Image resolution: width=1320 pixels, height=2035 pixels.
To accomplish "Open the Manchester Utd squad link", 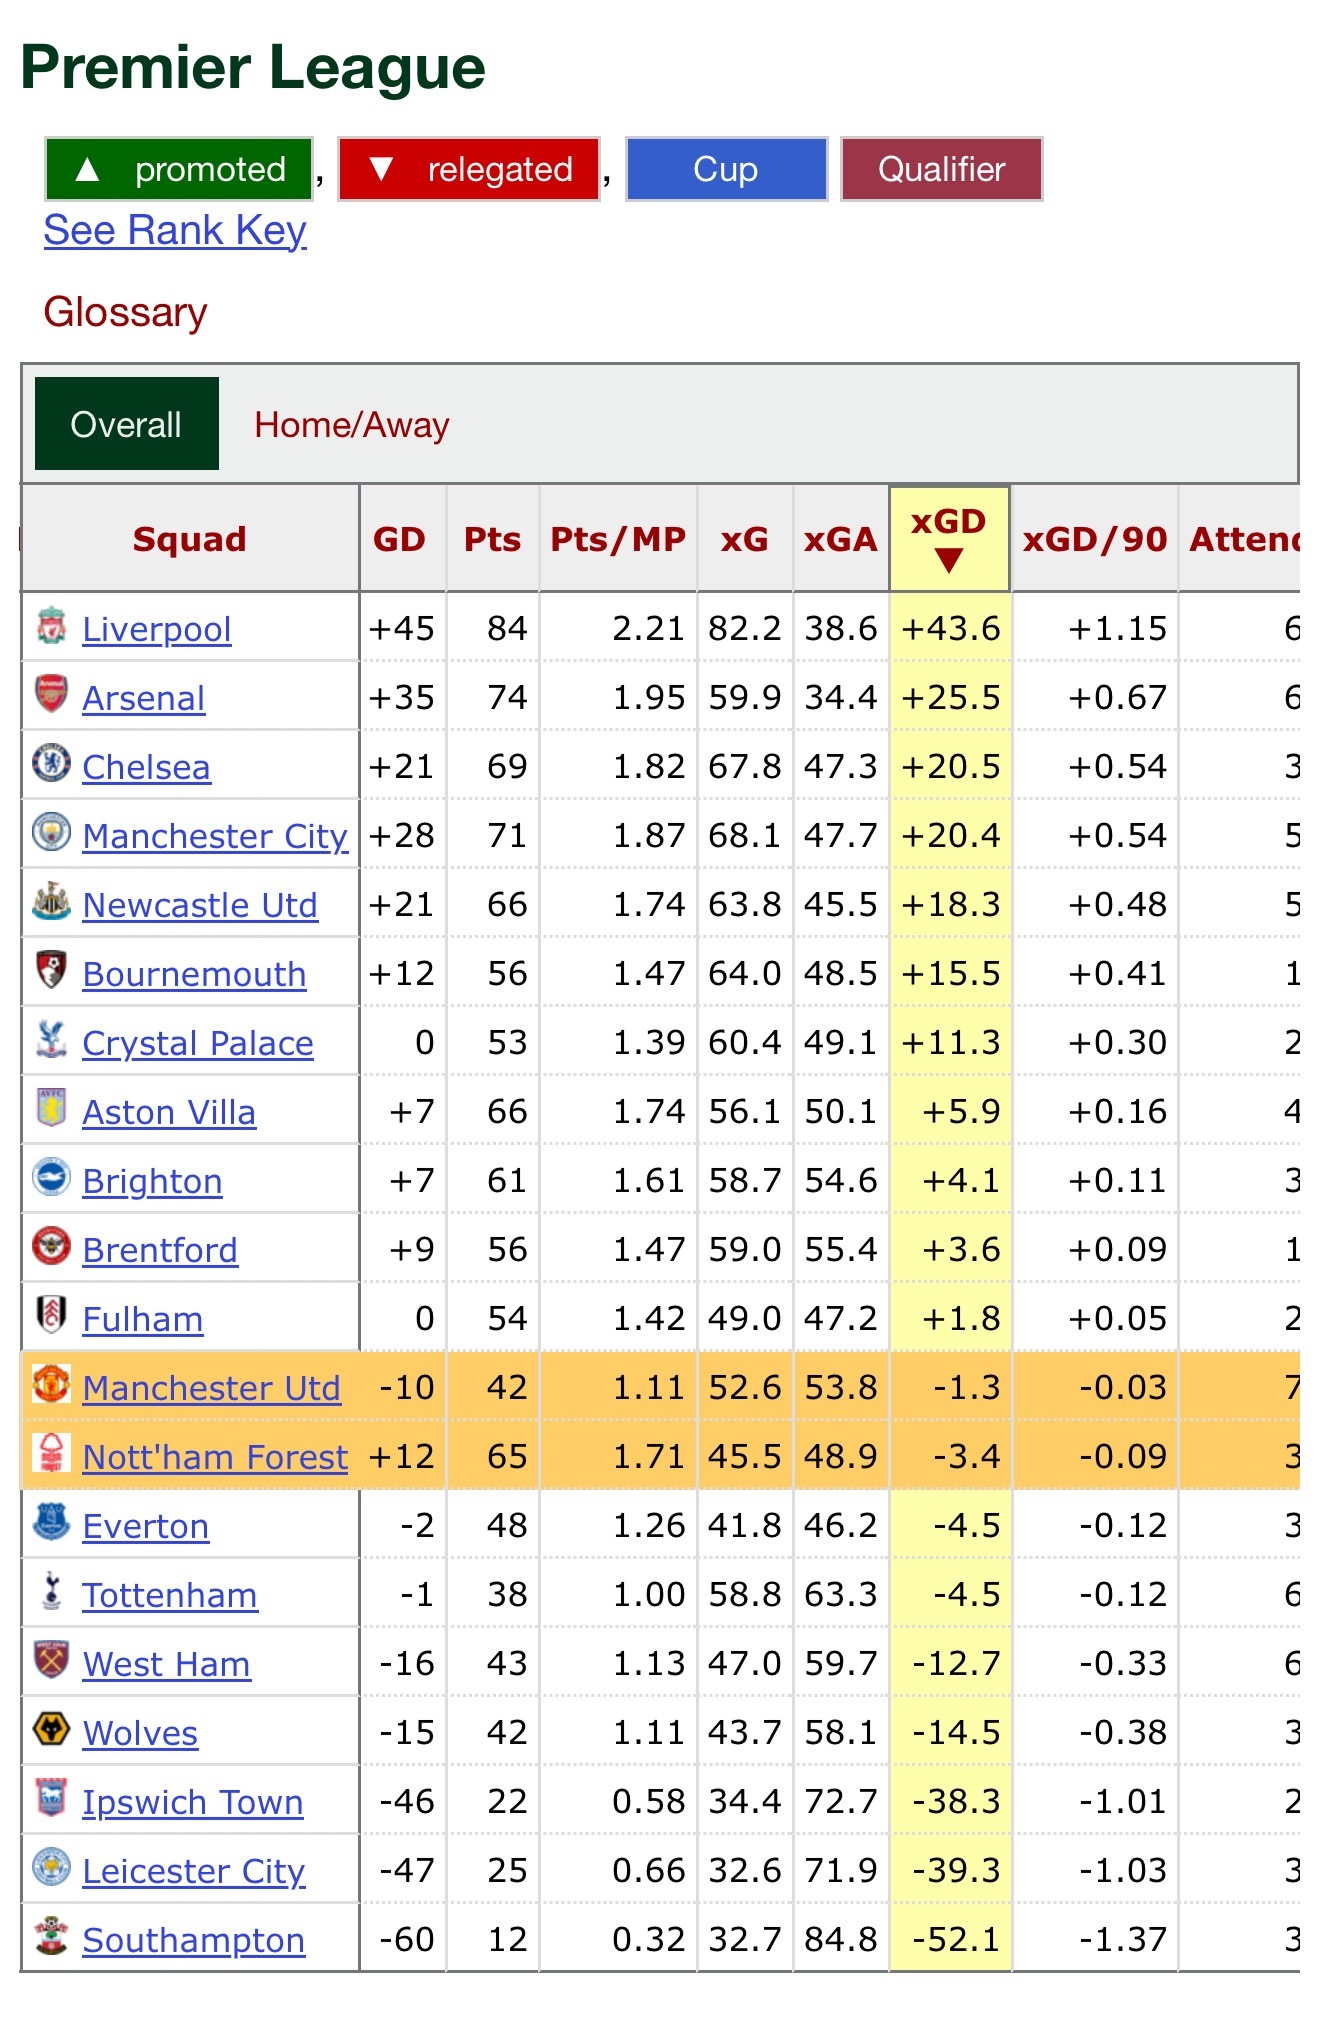I will [211, 1388].
